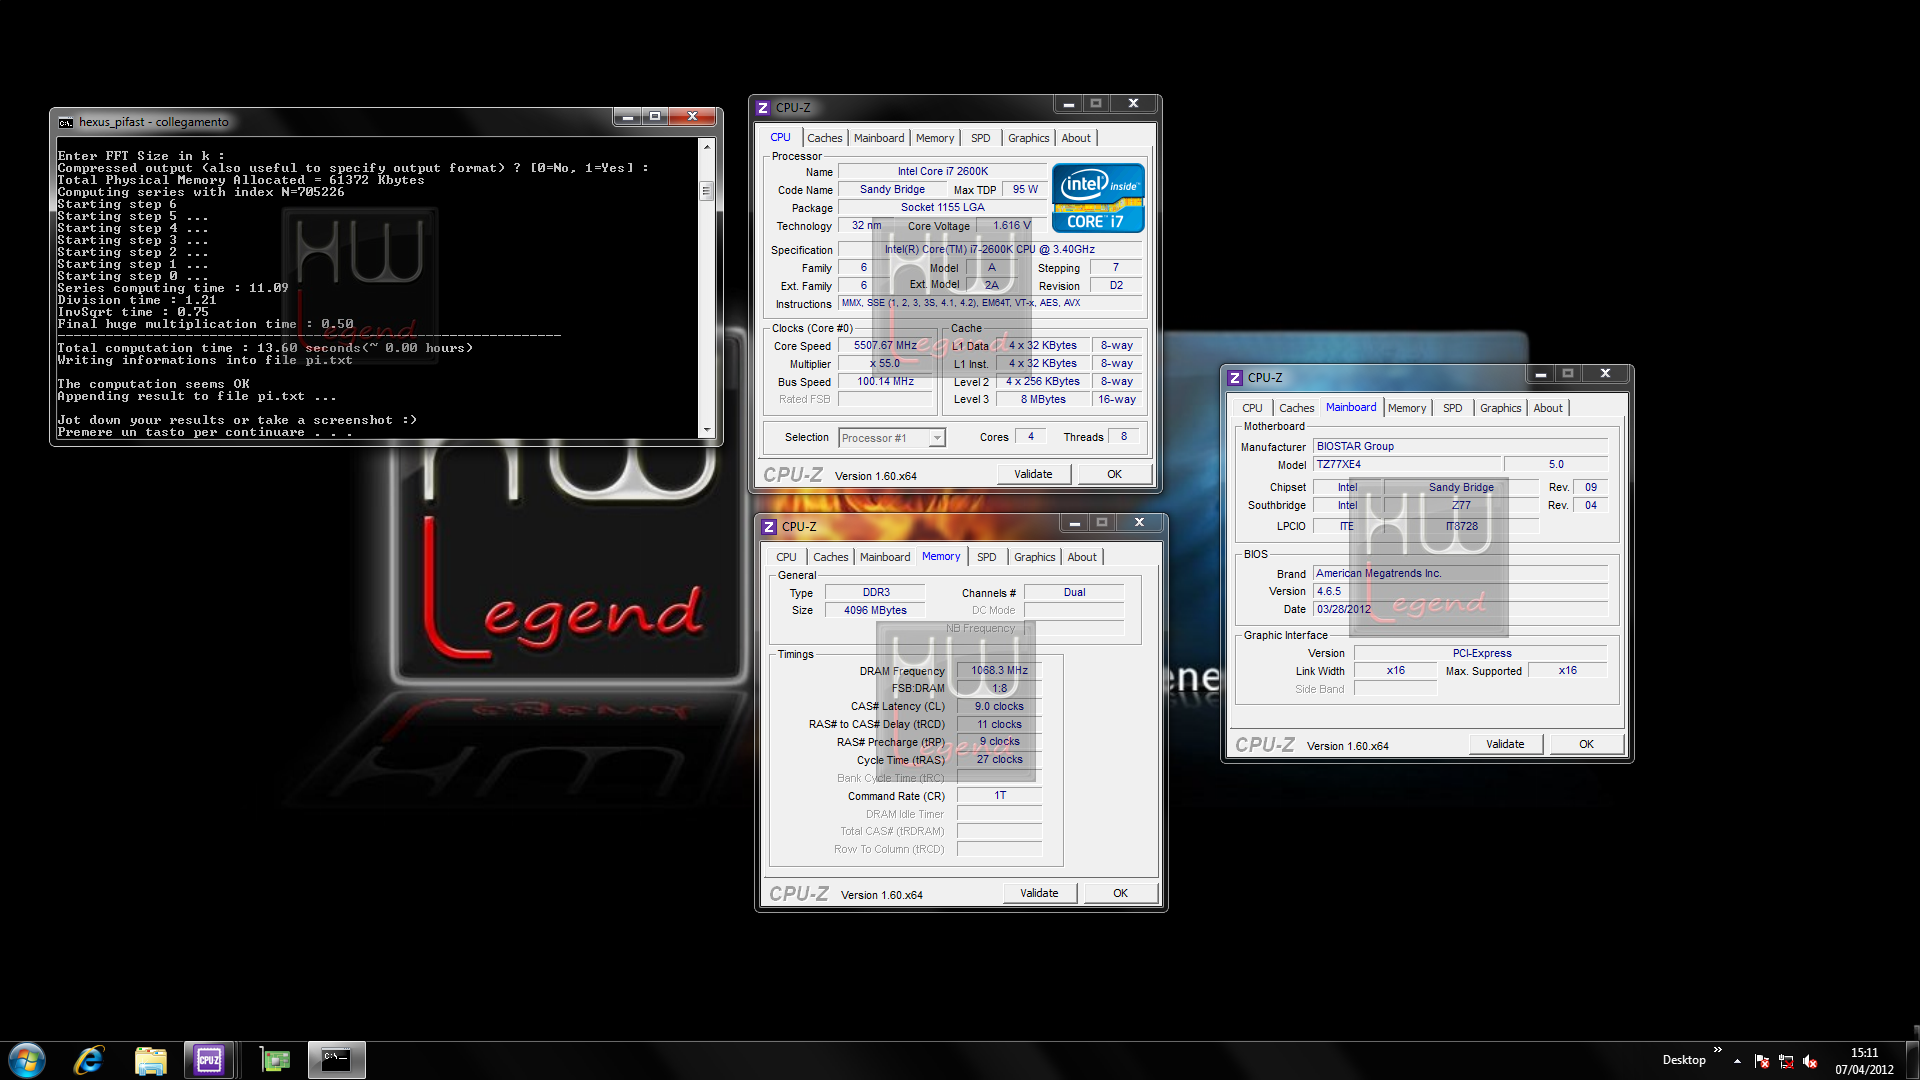
Task: Select CPU tab in Mainboard CPU-Z window
Action: pos(1252,408)
